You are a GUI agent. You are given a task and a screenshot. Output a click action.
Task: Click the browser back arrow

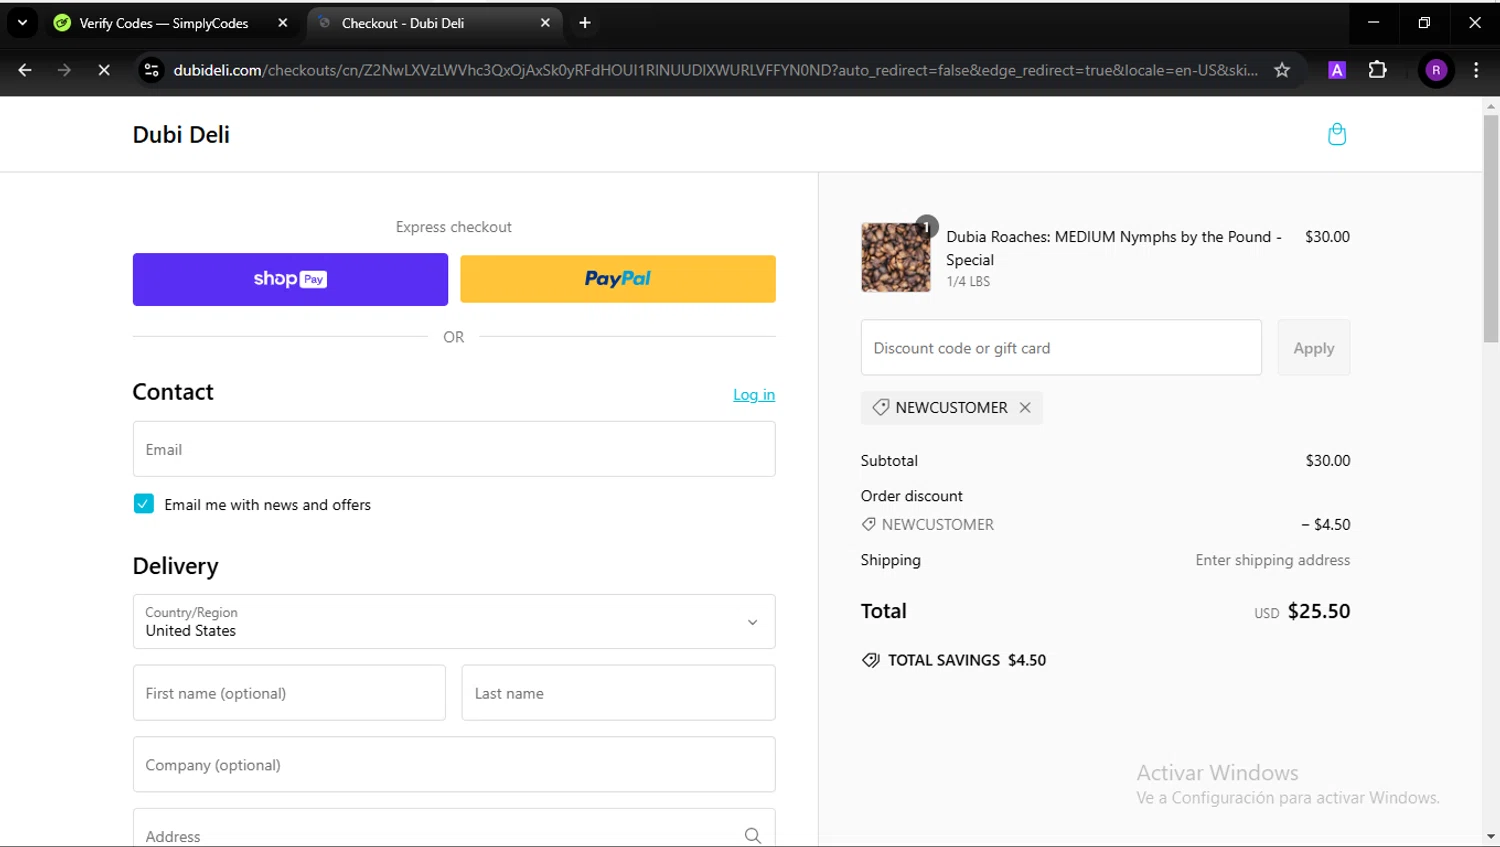coord(25,70)
